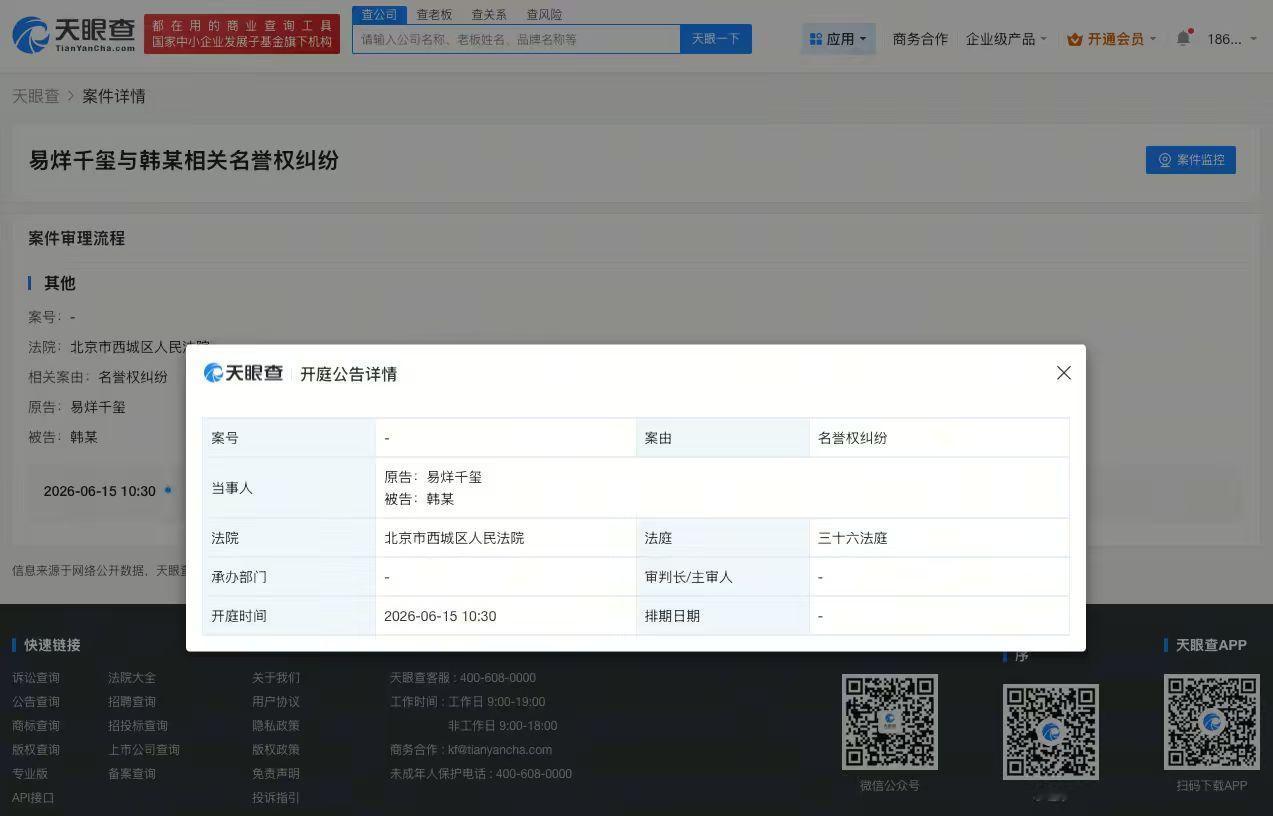This screenshot has height=816, width=1273.
Task: Open 招聘查询 footer link
Action: point(132,702)
